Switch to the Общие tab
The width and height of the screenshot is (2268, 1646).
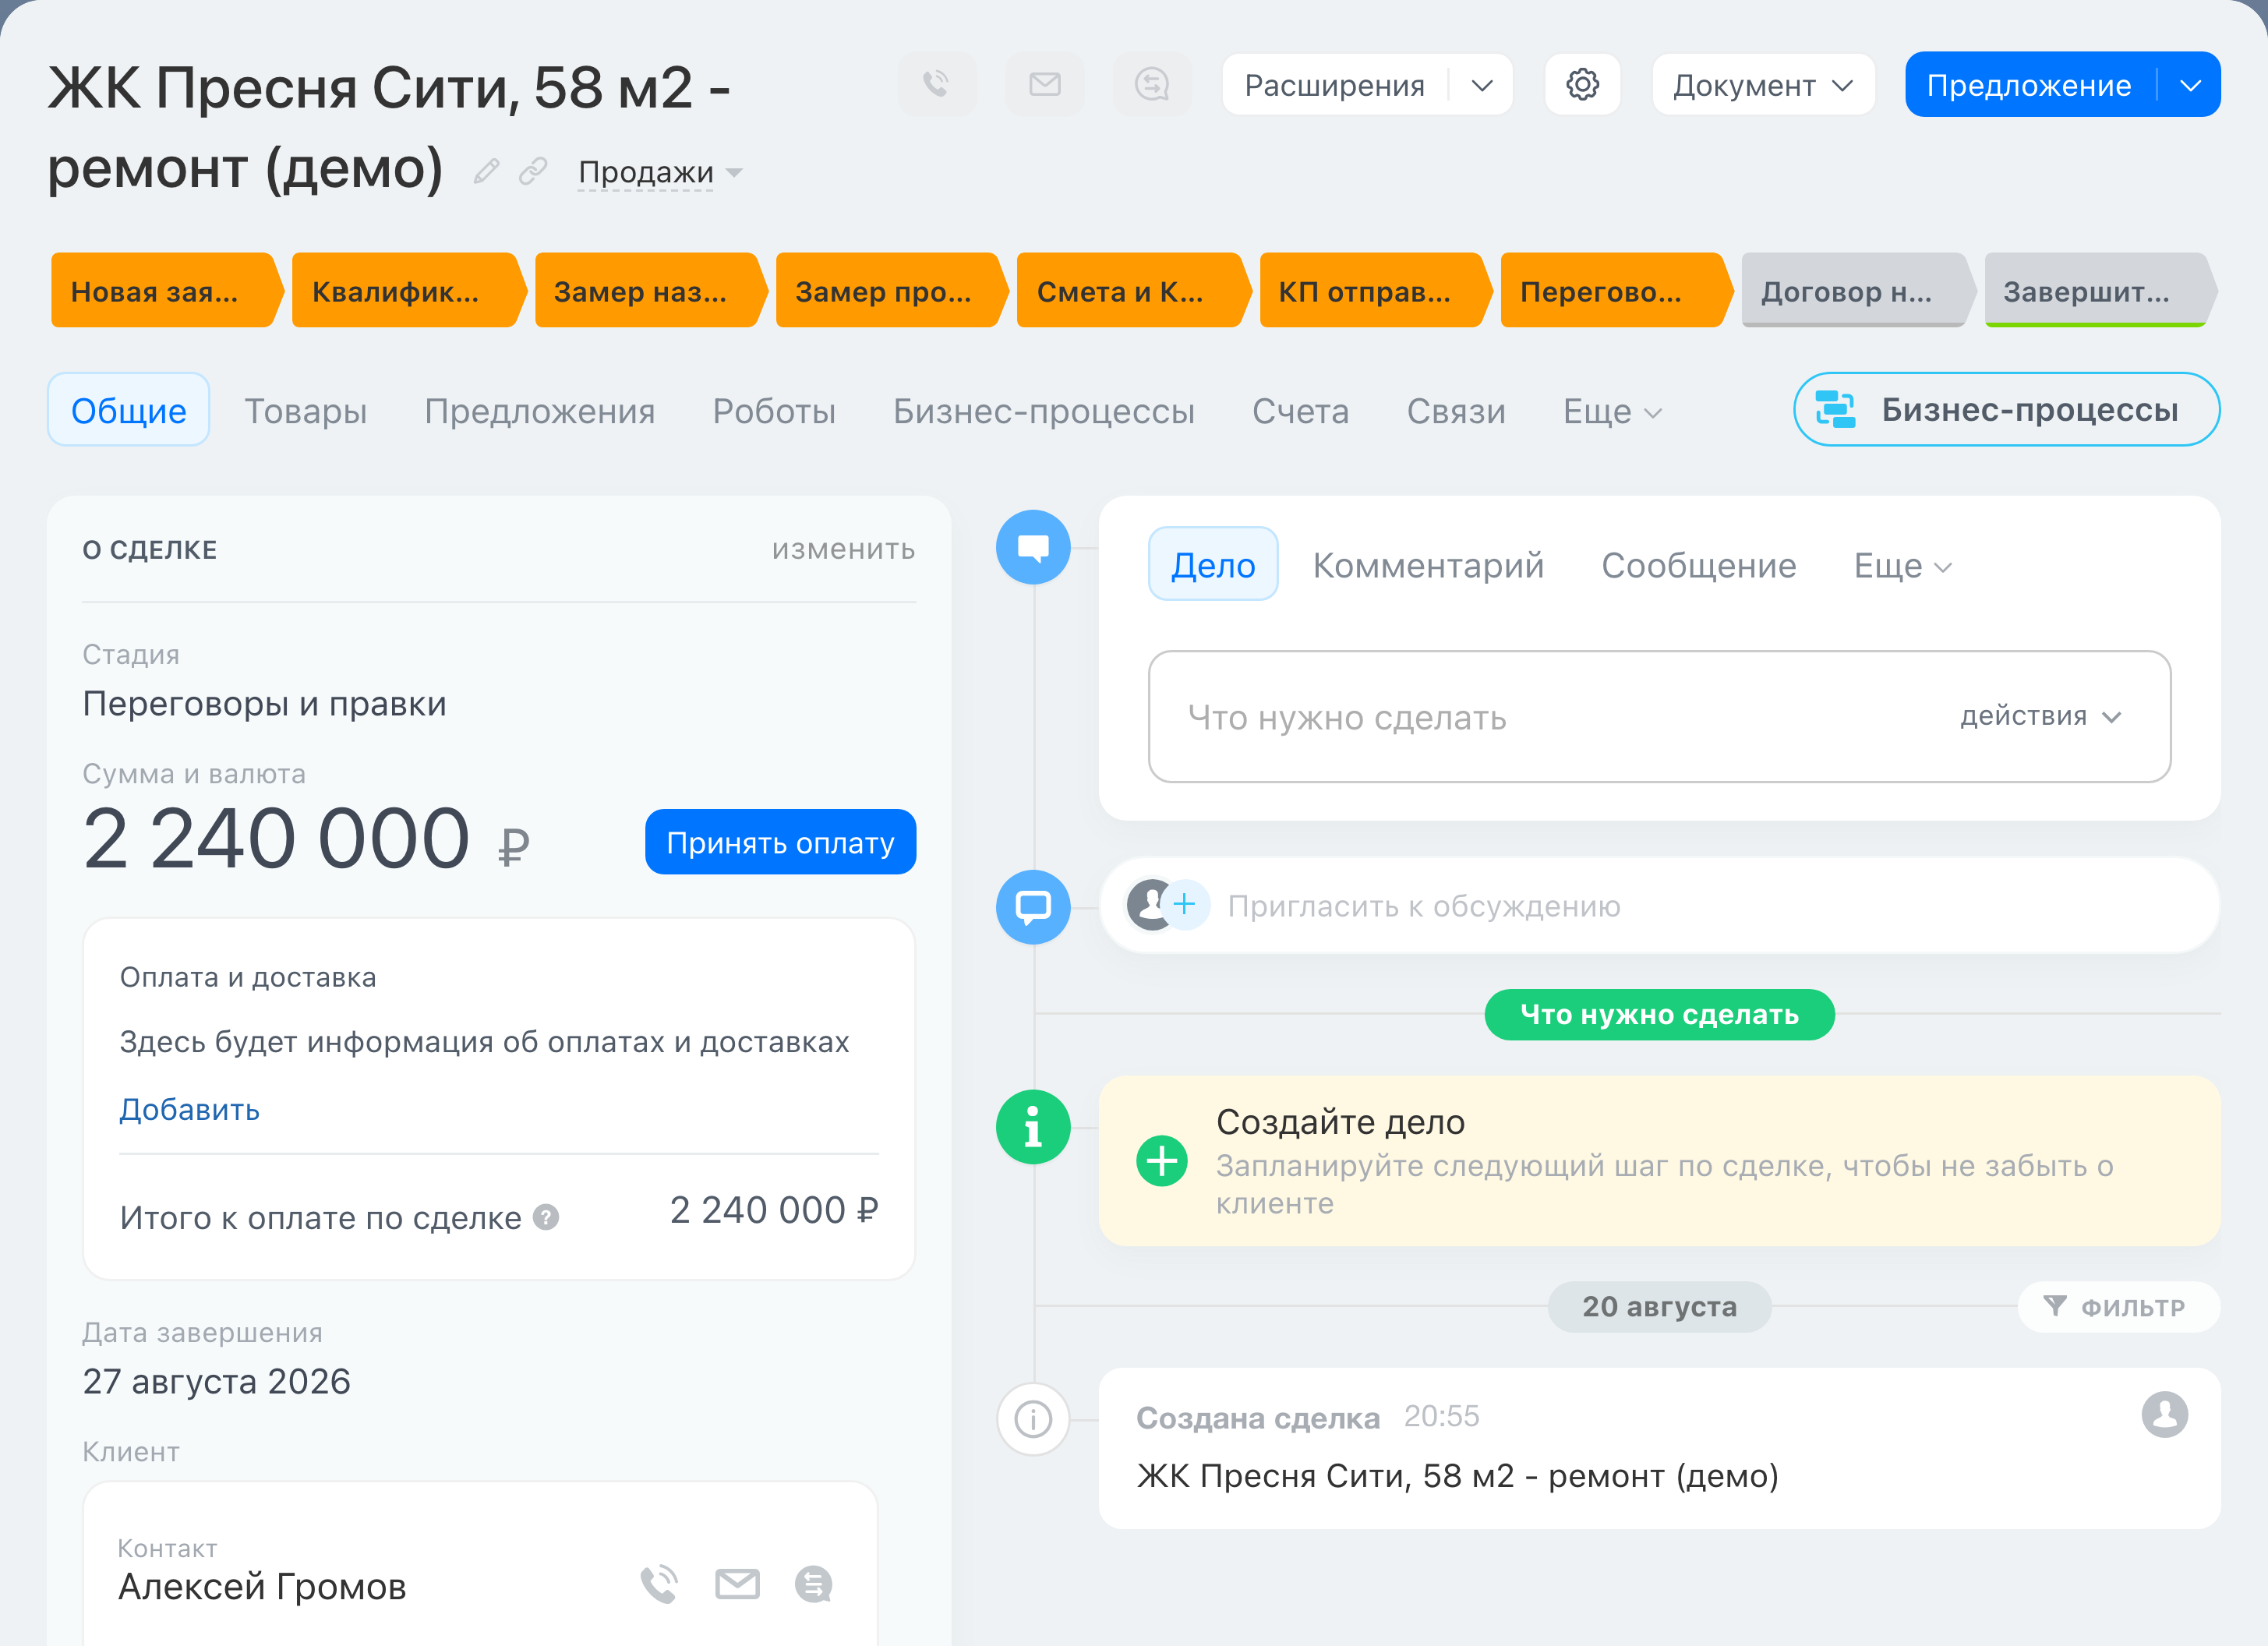[x=129, y=410]
